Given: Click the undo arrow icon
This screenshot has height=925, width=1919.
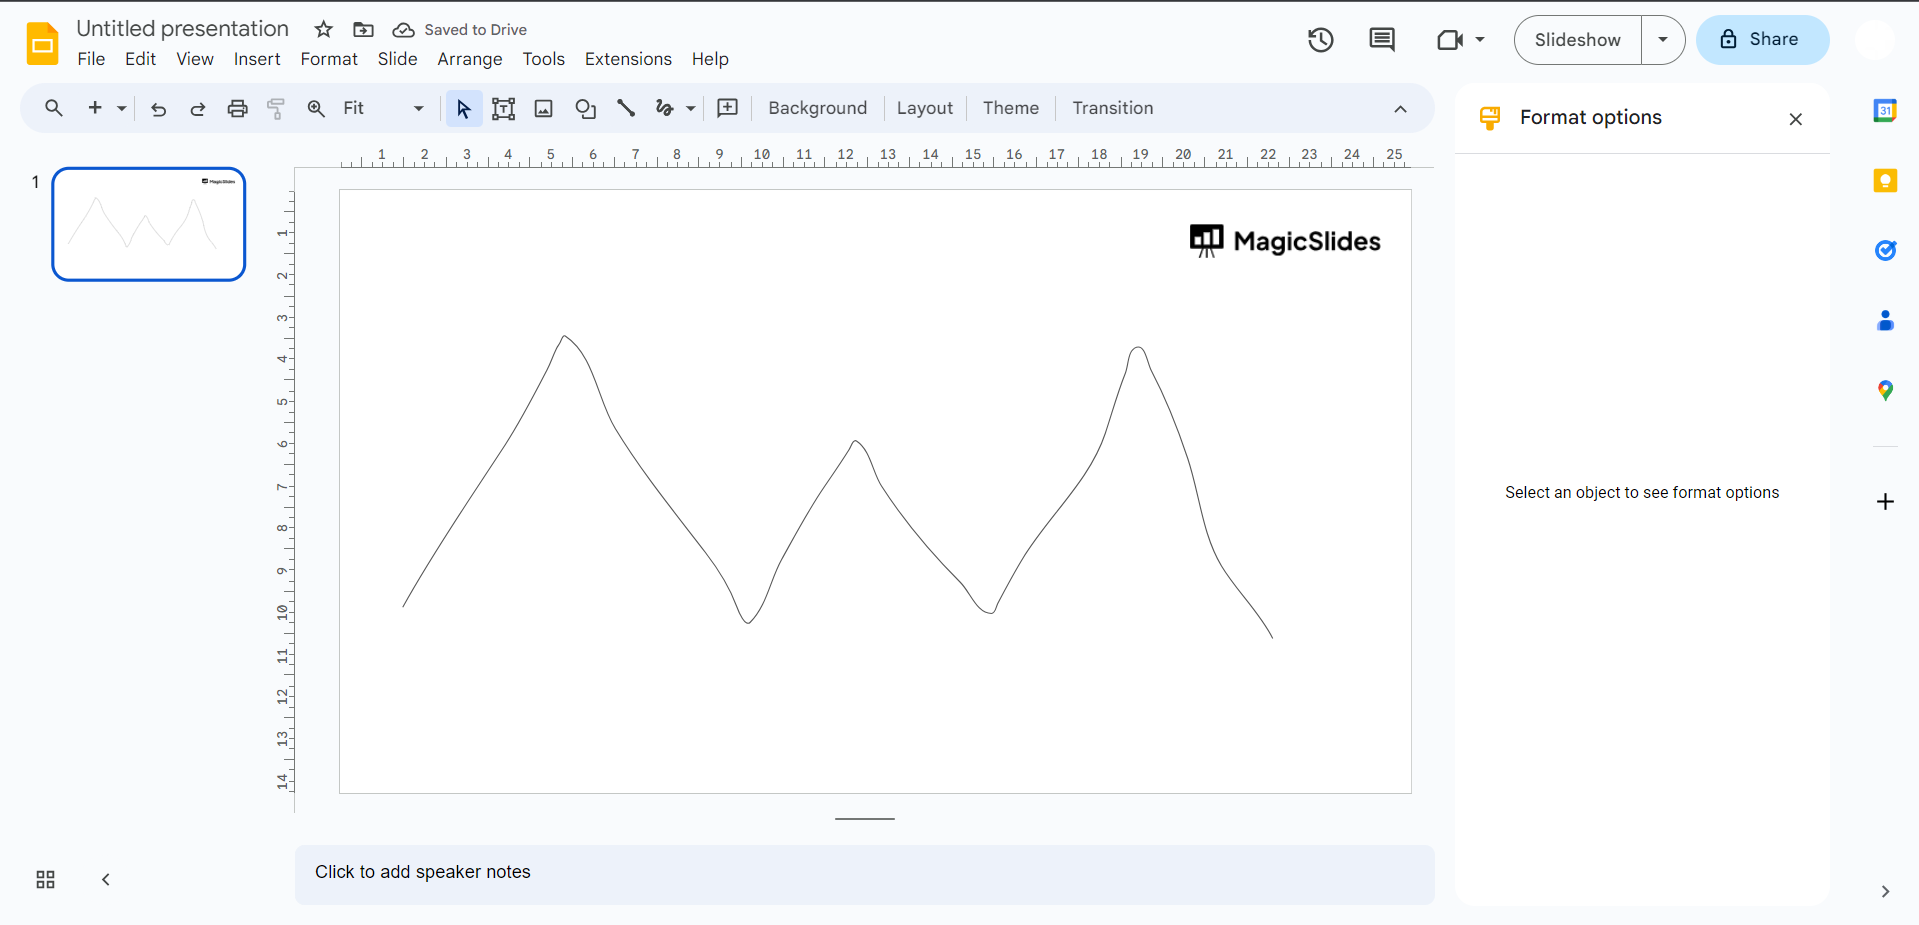Looking at the screenshot, I should click(158, 109).
